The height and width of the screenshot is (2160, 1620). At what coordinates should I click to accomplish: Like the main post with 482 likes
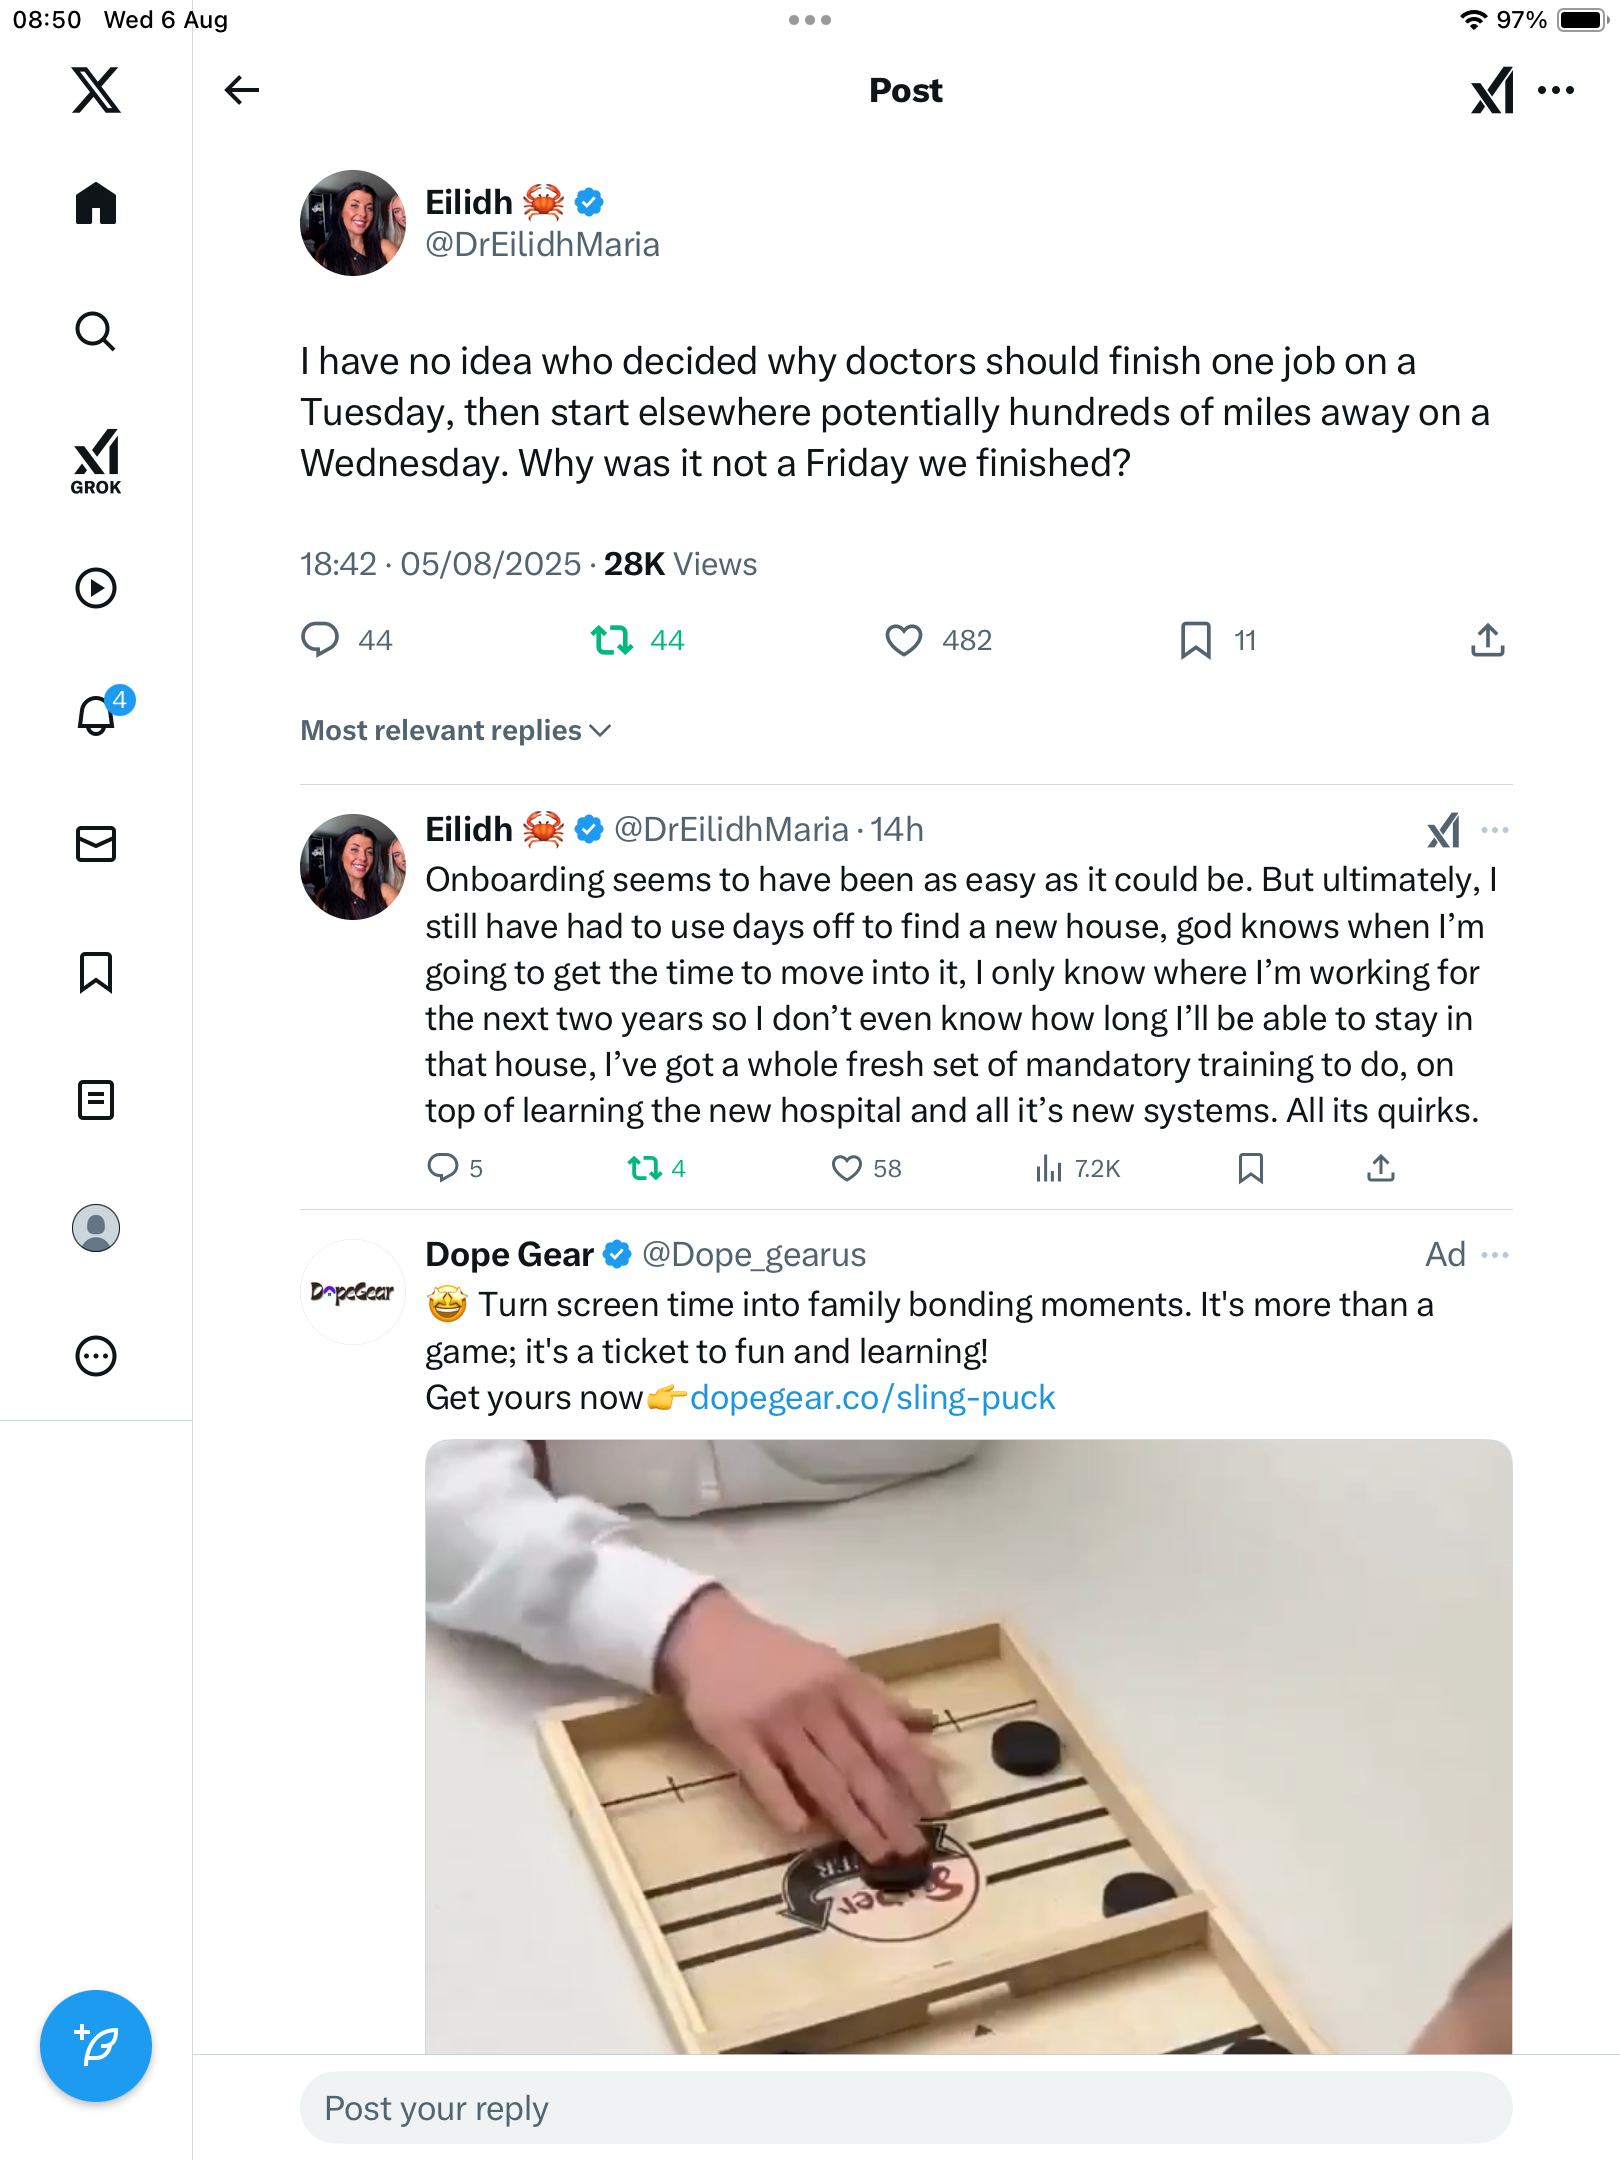(904, 640)
